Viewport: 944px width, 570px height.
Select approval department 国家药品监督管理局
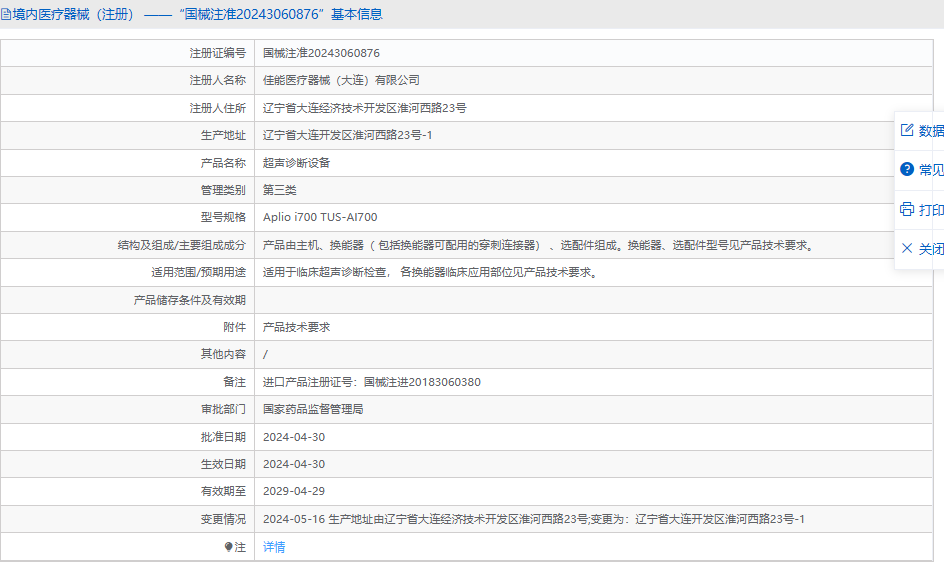313,409
